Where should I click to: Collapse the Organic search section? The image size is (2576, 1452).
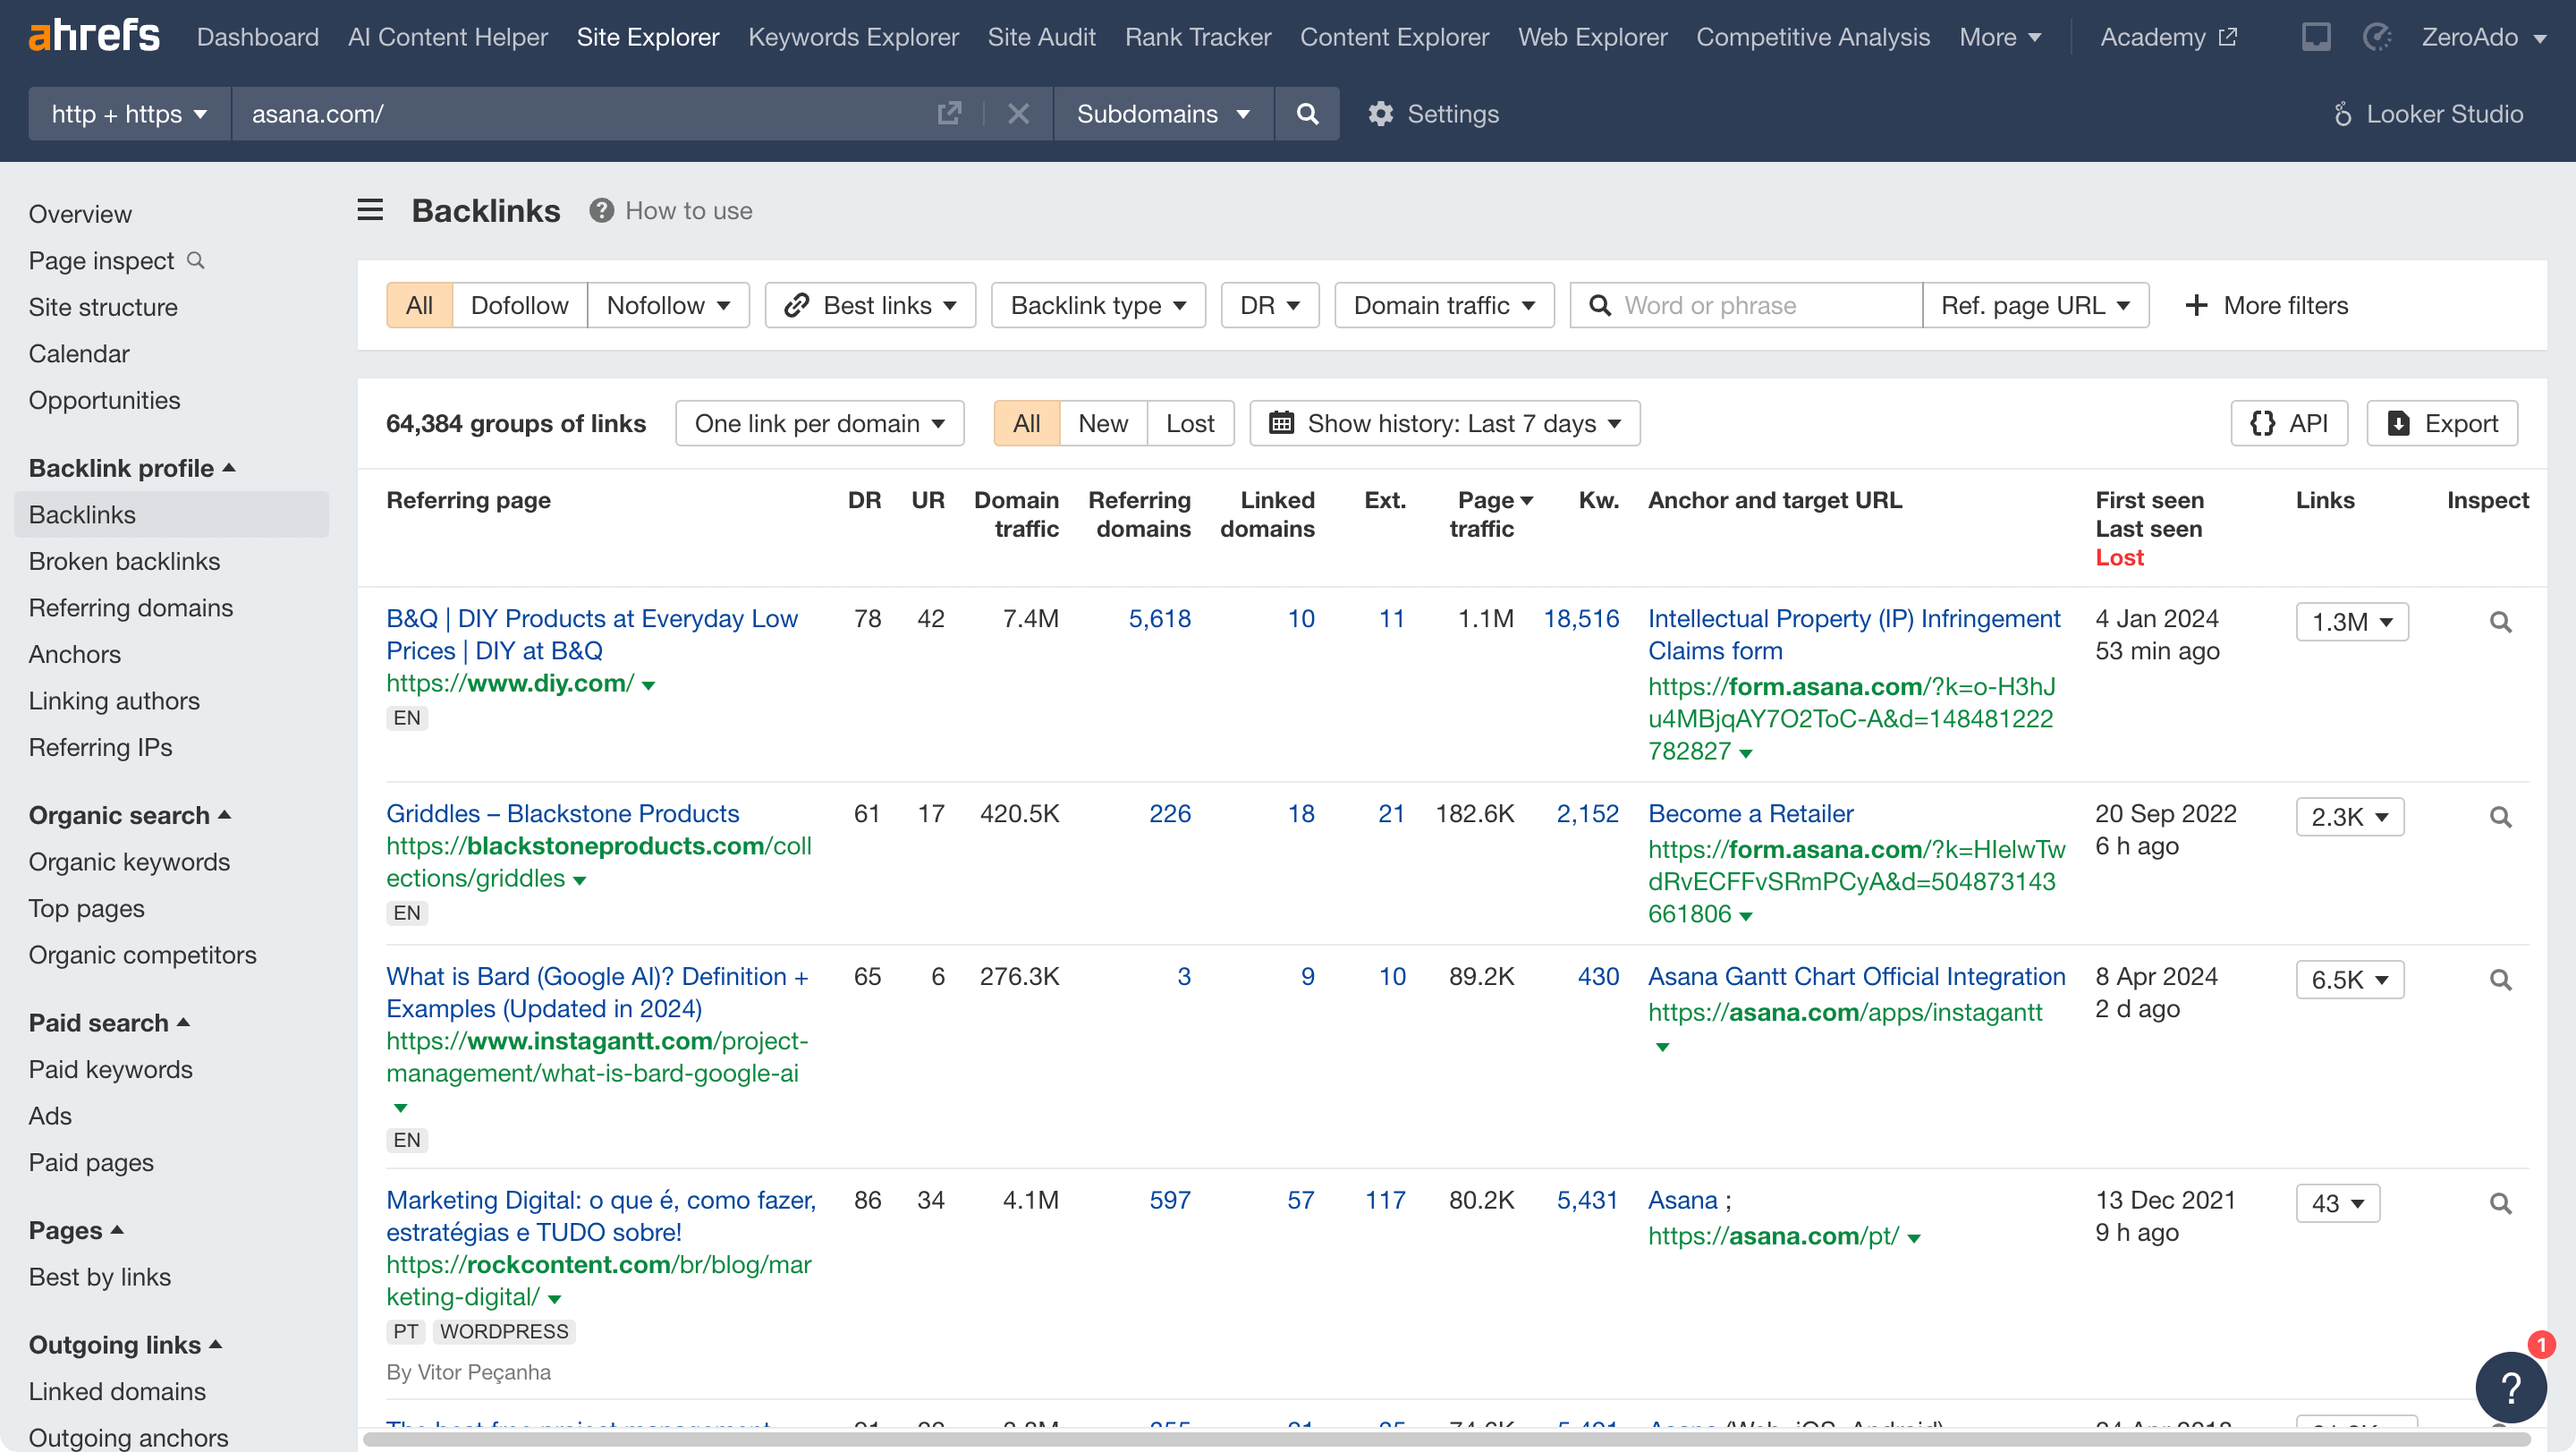click(x=130, y=815)
